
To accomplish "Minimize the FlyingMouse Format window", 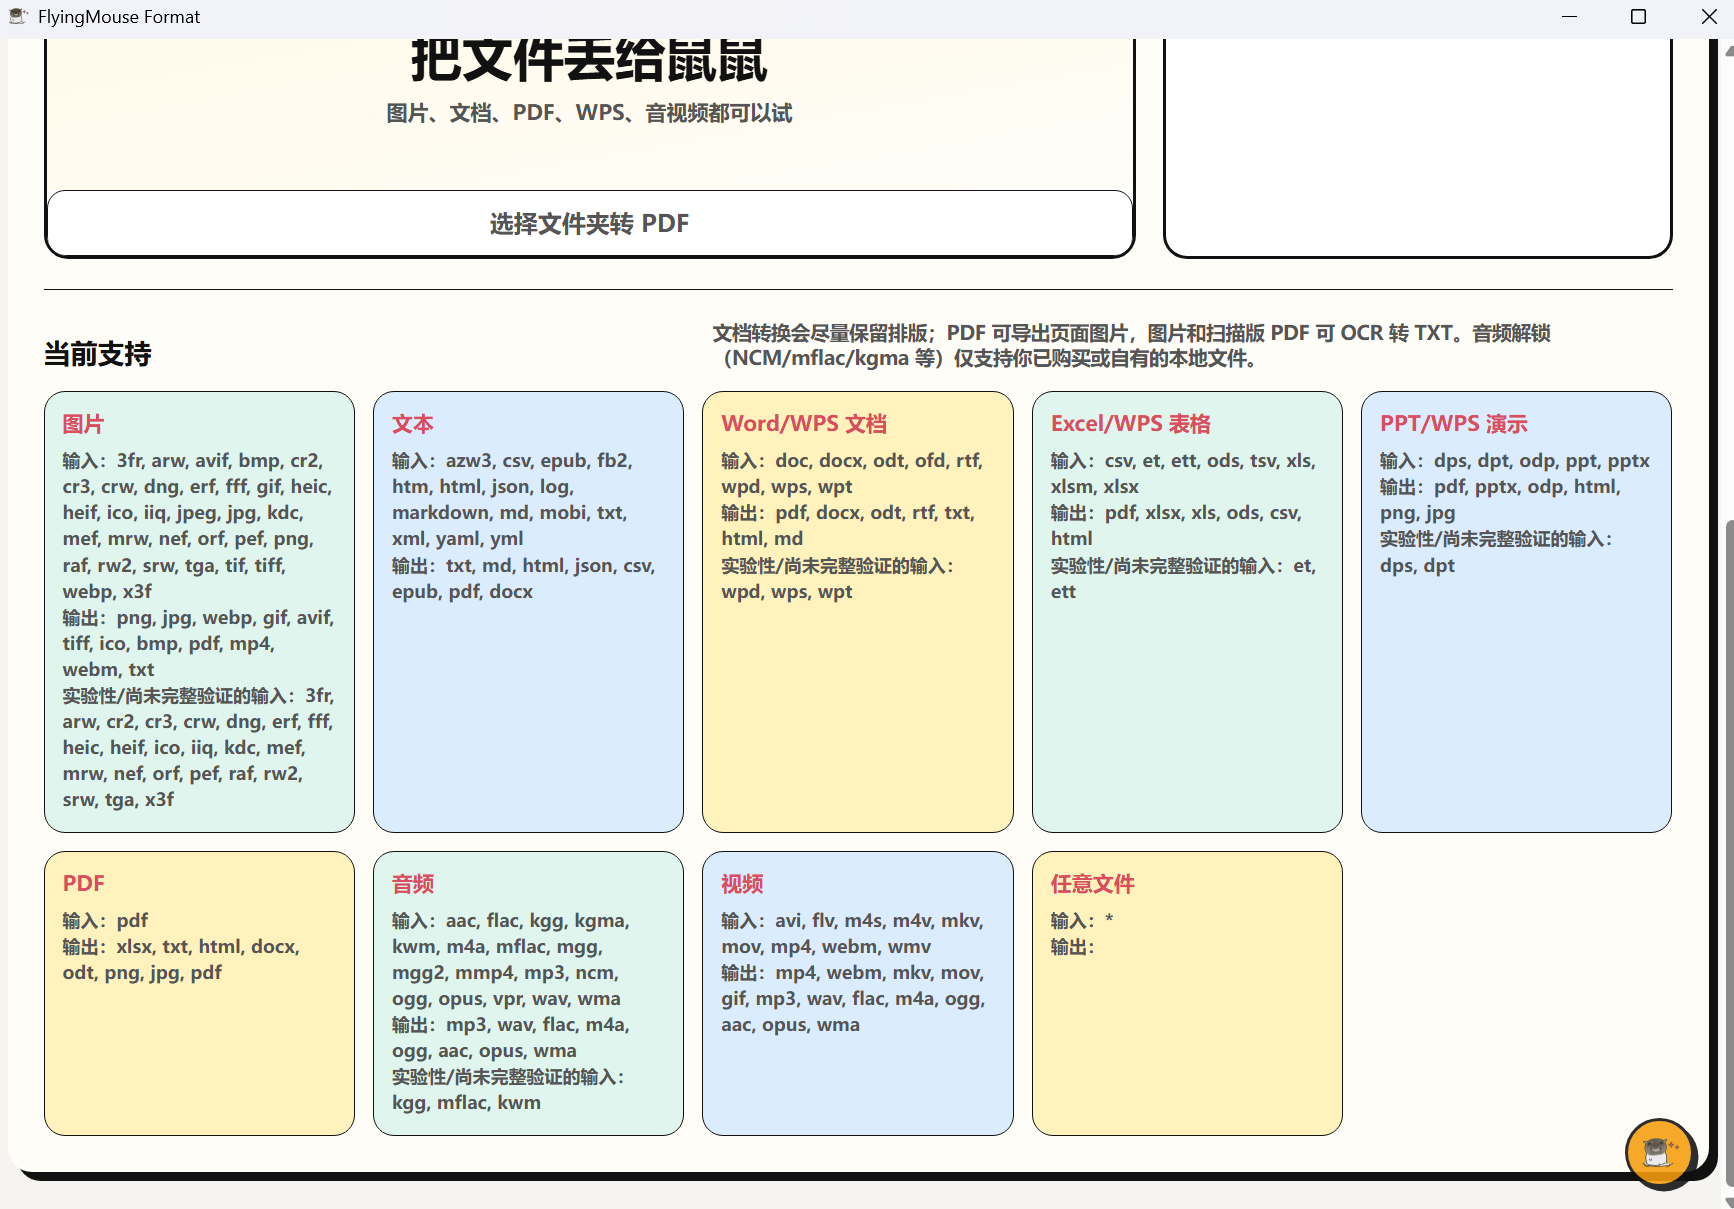I will [1569, 17].
